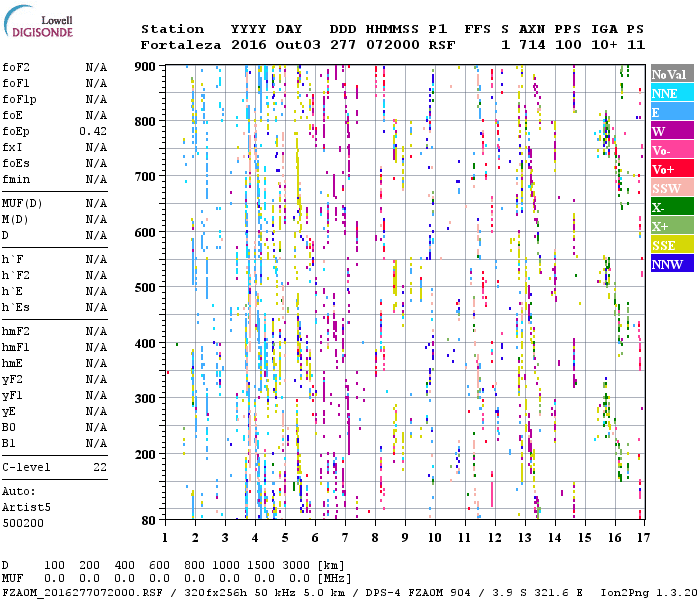This screenshot has width=700, height=600.
Task: Click the B1 parameter label
Action: point(9,443)
